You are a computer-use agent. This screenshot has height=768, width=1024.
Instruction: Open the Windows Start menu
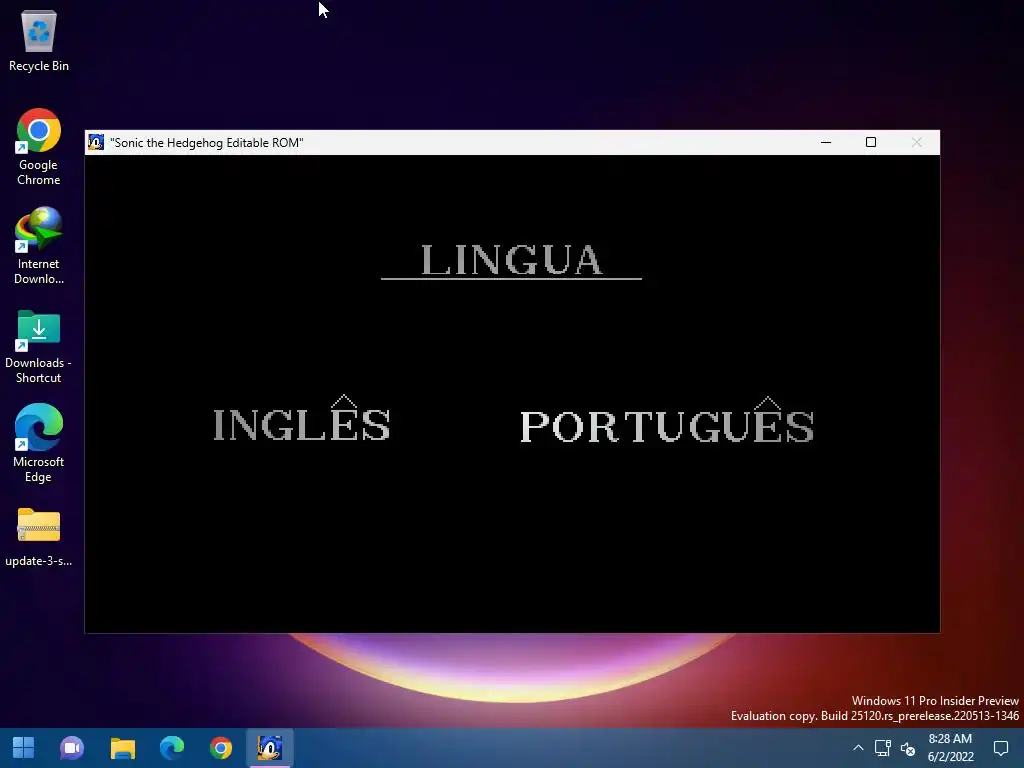[24, 748]
